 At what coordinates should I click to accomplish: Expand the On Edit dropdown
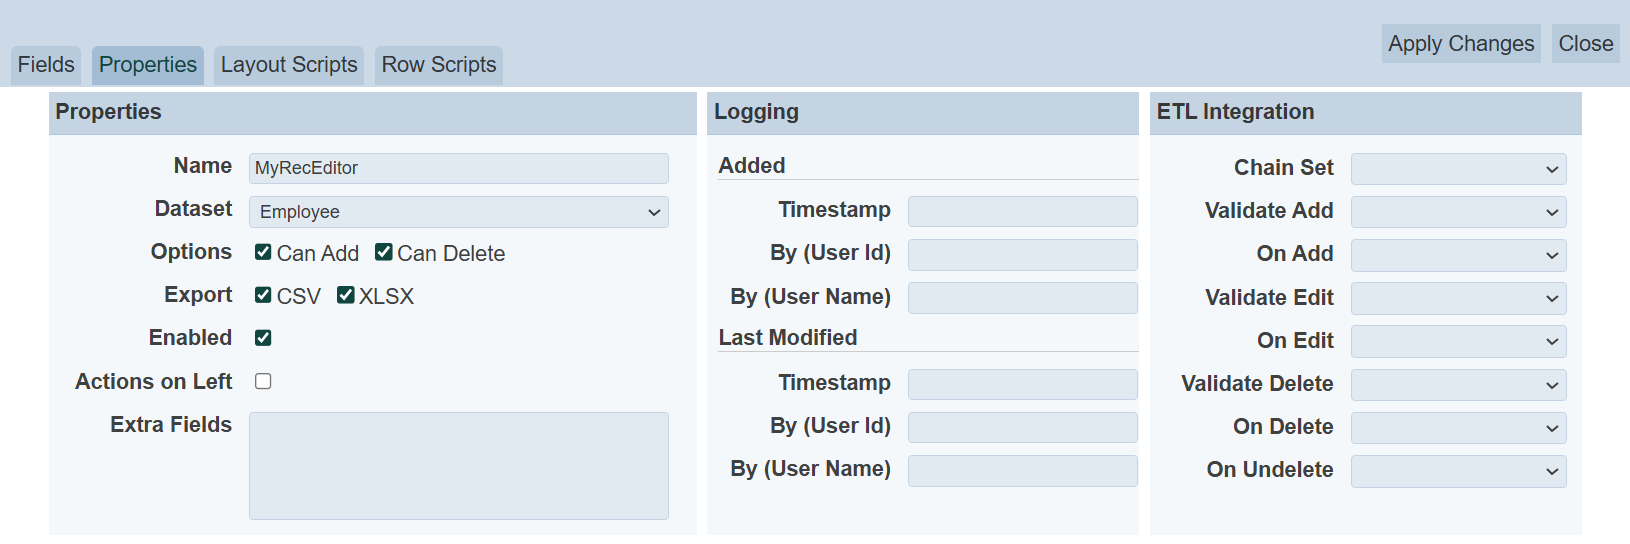[1458, 341]
